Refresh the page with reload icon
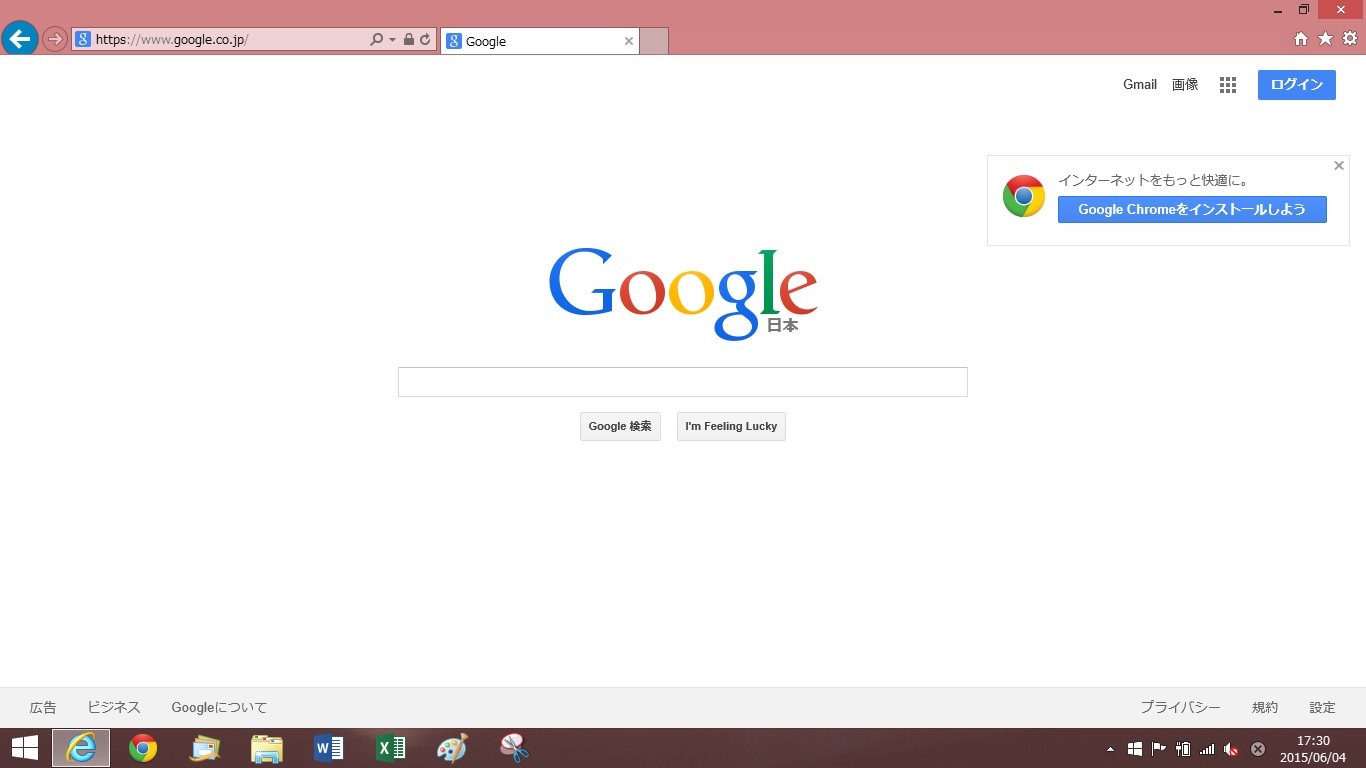The height and width of the screenshot is (768, 1366). coord(425,40)
